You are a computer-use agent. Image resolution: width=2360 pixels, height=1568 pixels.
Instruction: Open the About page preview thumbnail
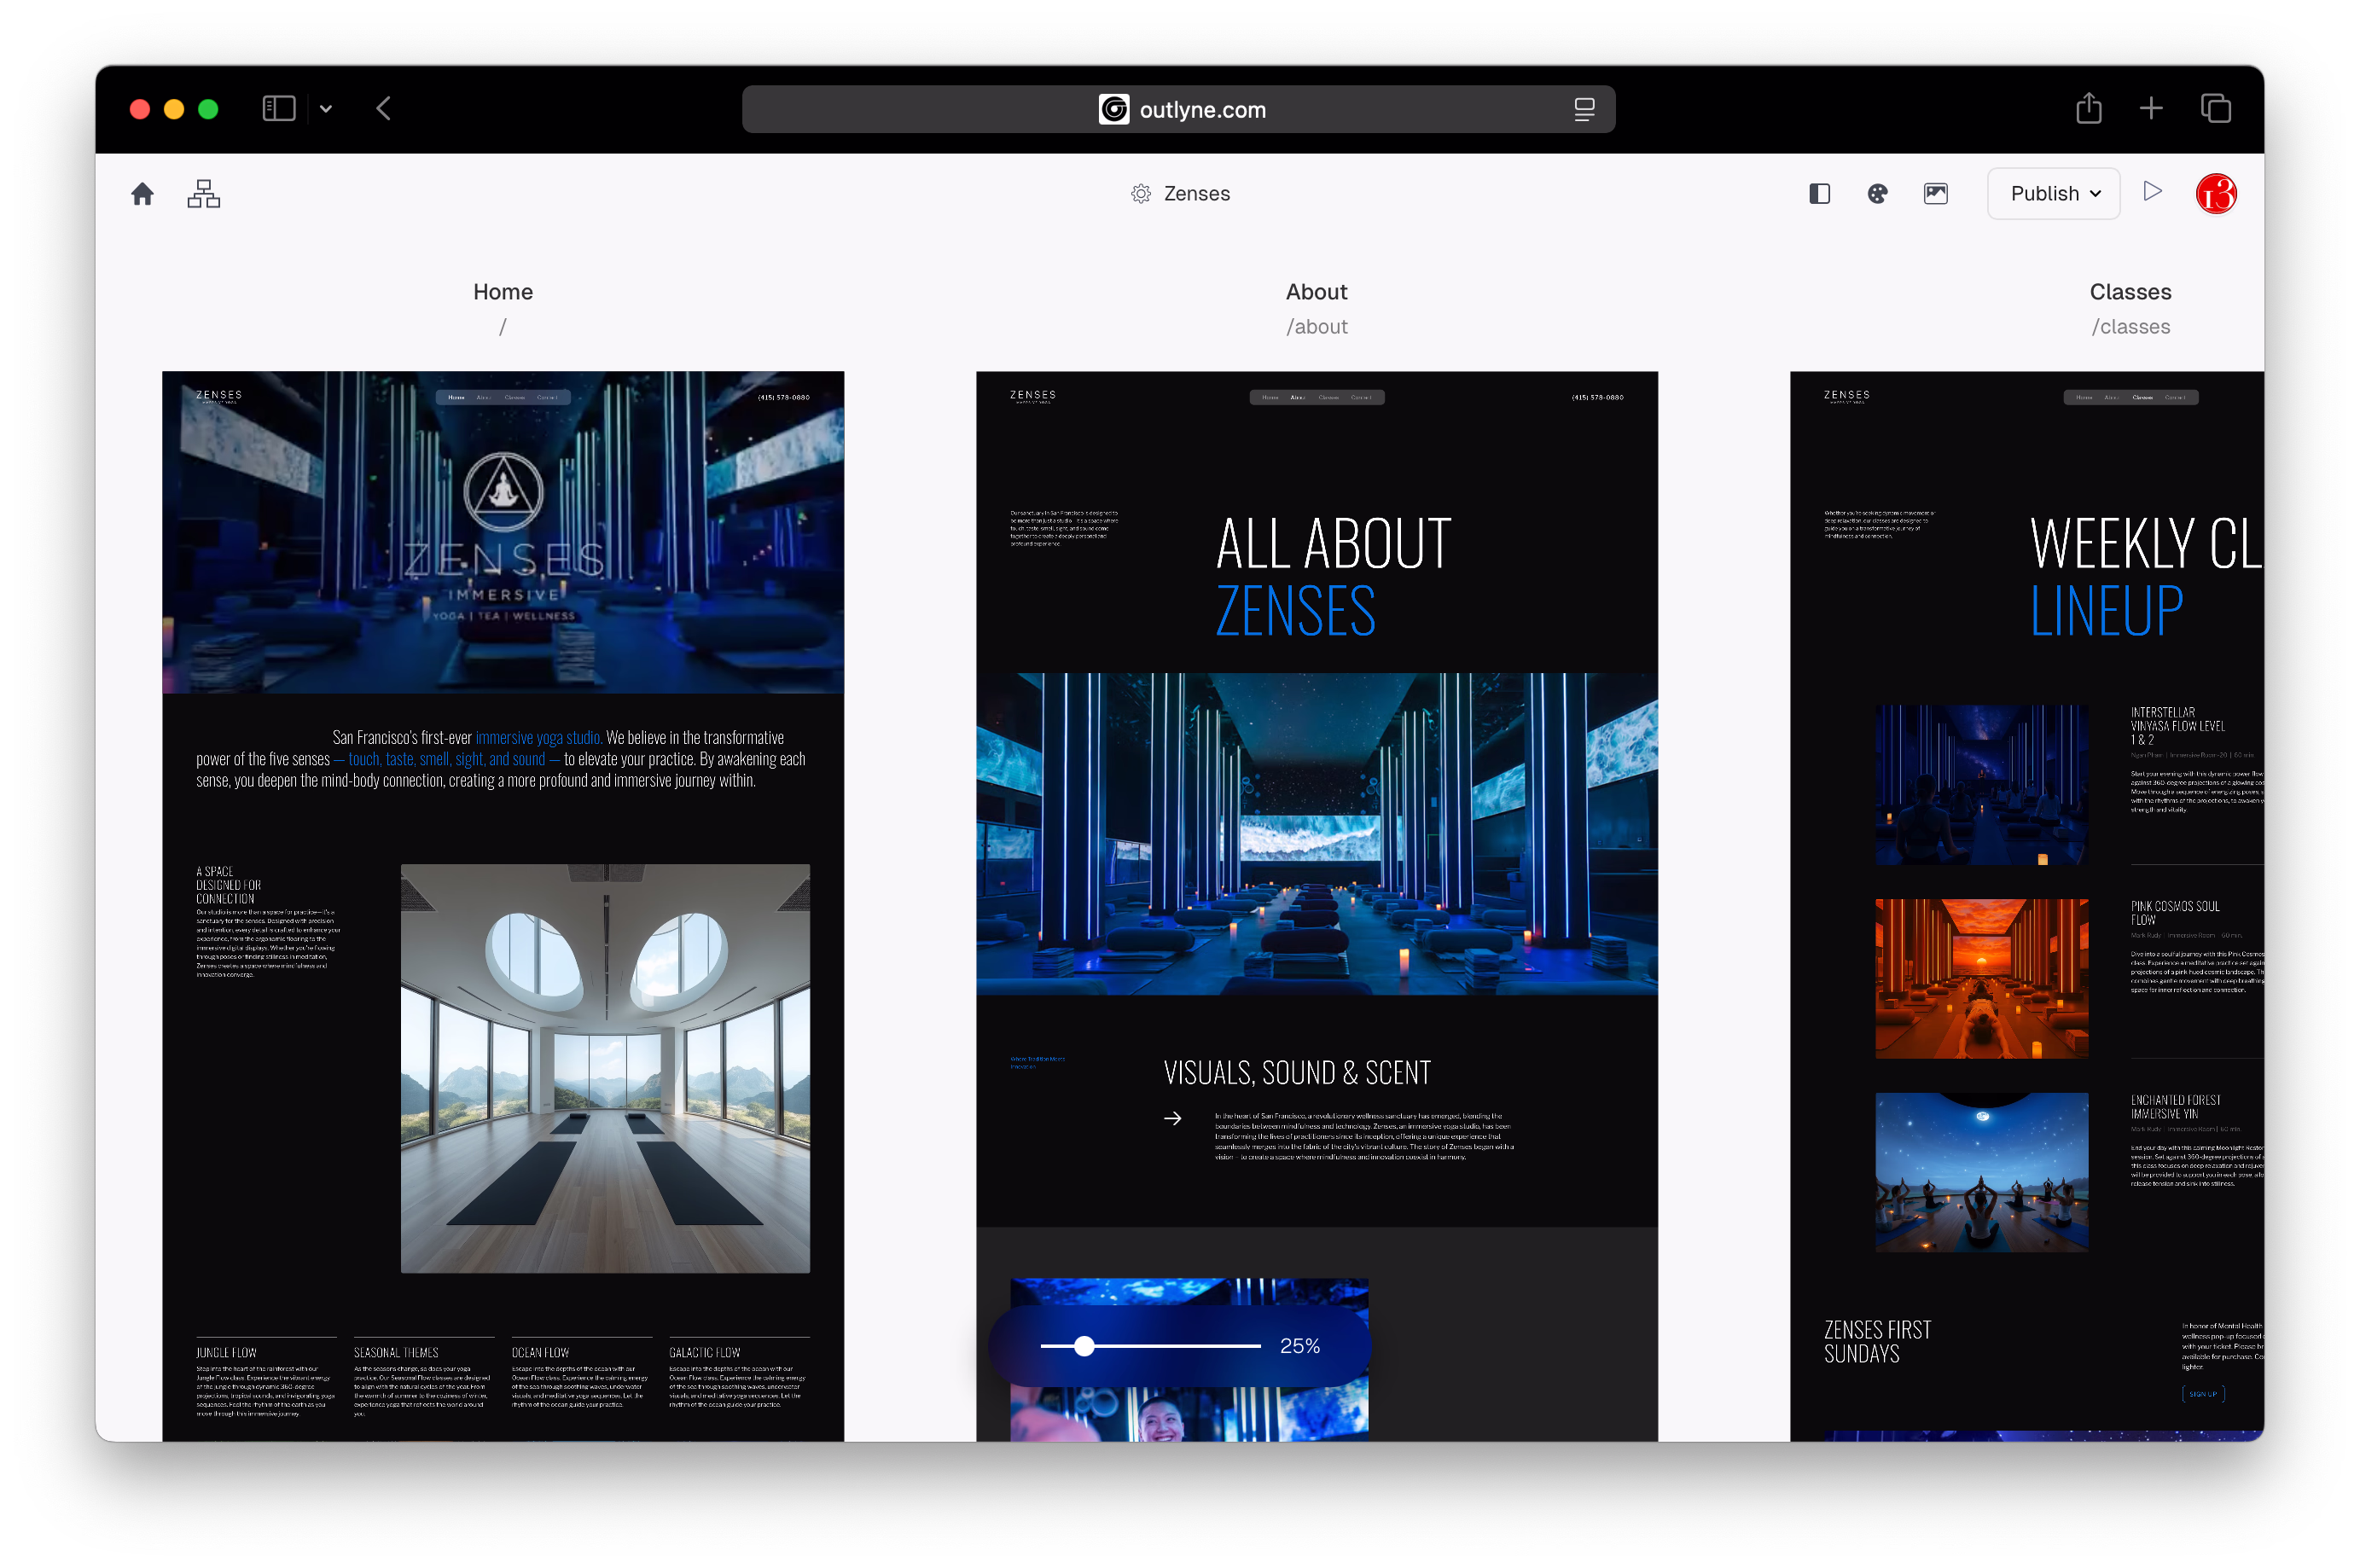coord(1316,906)
